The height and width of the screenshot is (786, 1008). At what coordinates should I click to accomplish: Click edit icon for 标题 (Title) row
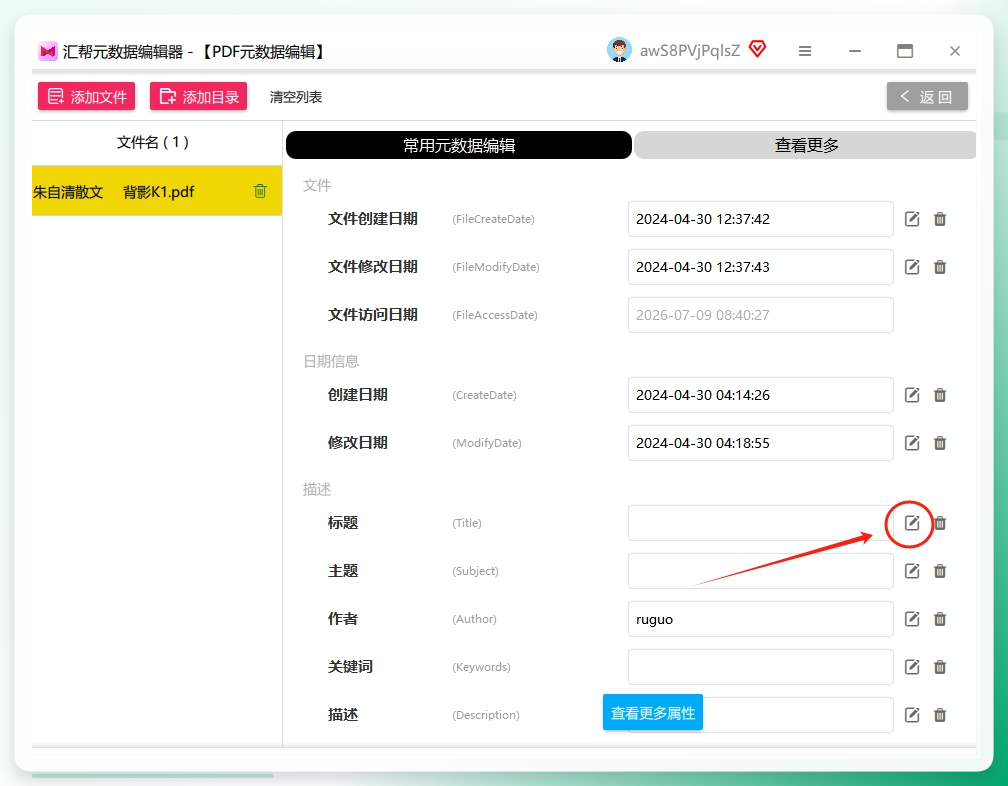912,523
